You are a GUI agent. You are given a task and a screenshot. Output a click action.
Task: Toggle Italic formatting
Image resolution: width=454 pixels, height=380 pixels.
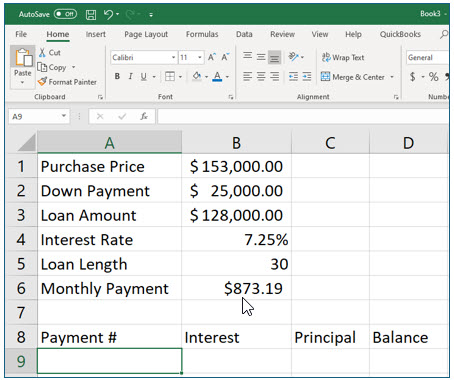coord(131,77)
